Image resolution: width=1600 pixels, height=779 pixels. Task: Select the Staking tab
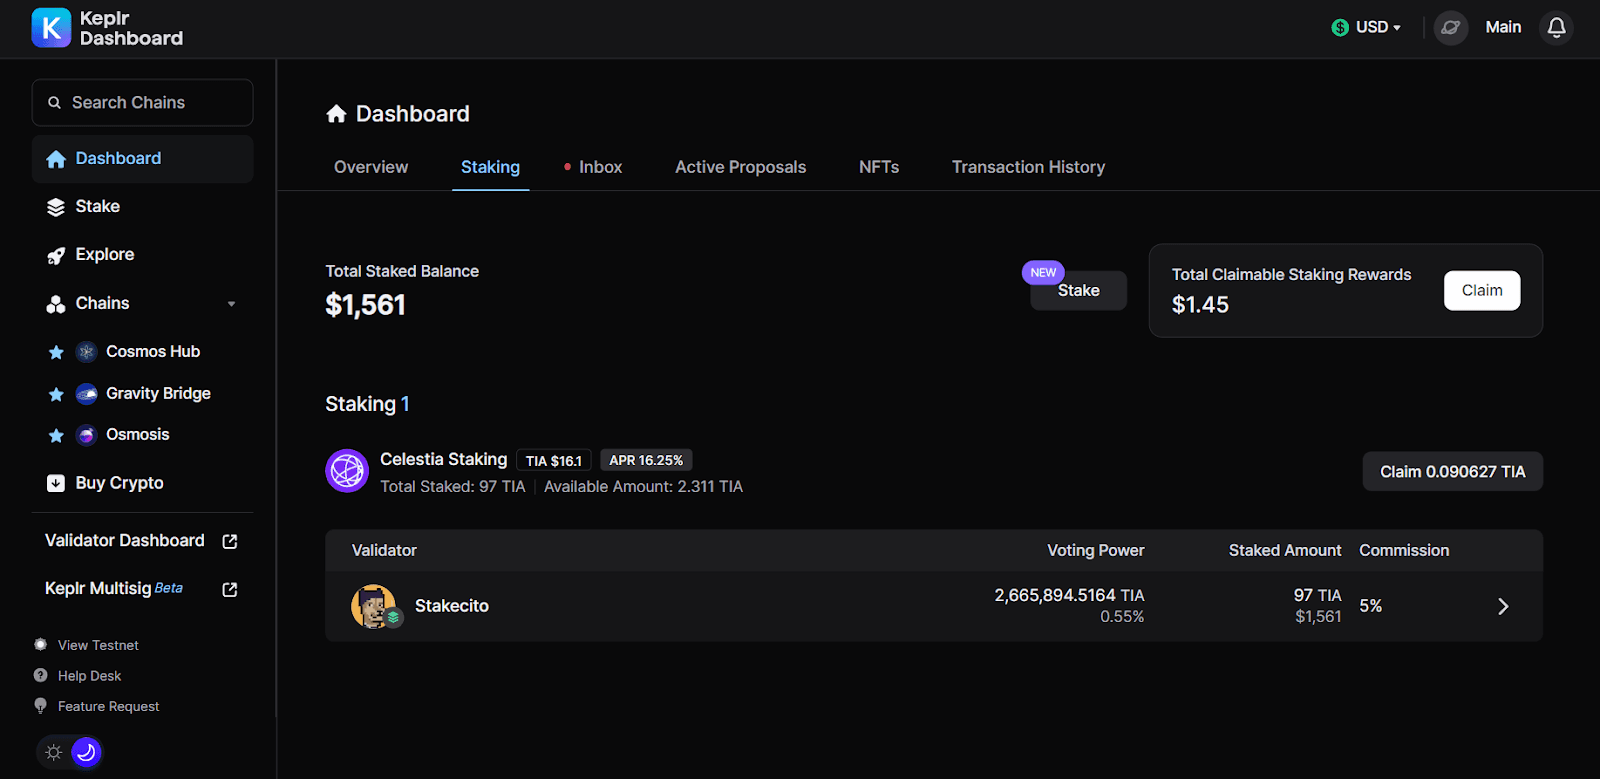(490, 167)
